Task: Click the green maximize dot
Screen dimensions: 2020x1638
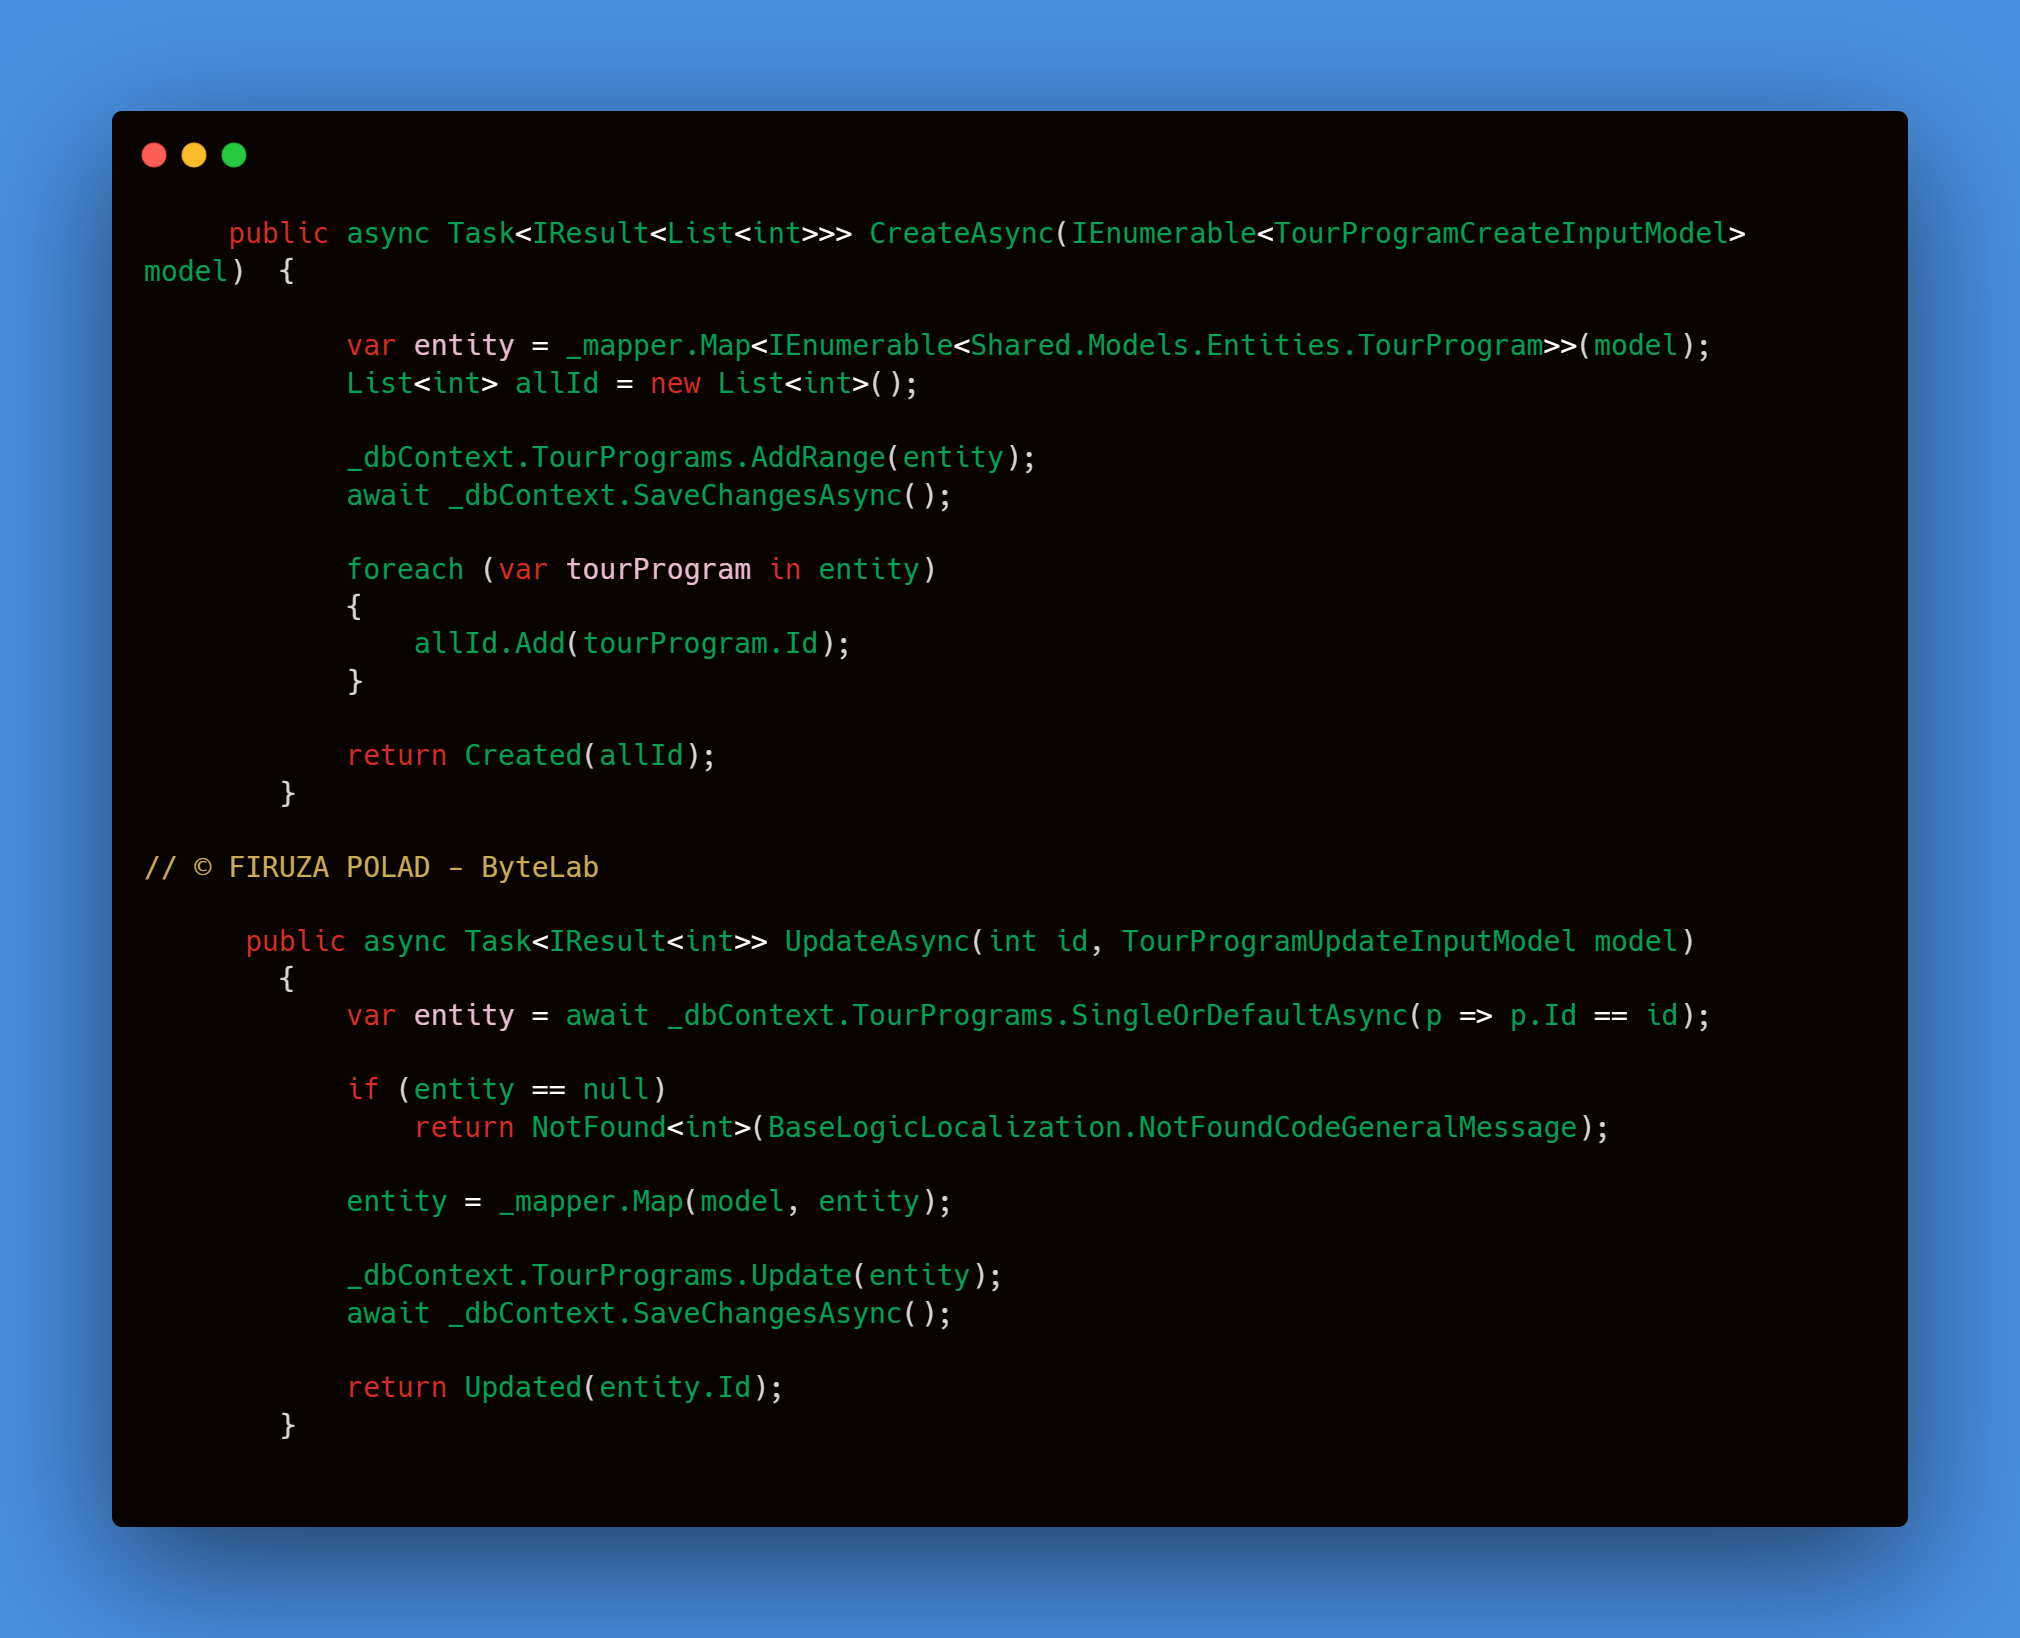Action: click(x=234, y=155)
